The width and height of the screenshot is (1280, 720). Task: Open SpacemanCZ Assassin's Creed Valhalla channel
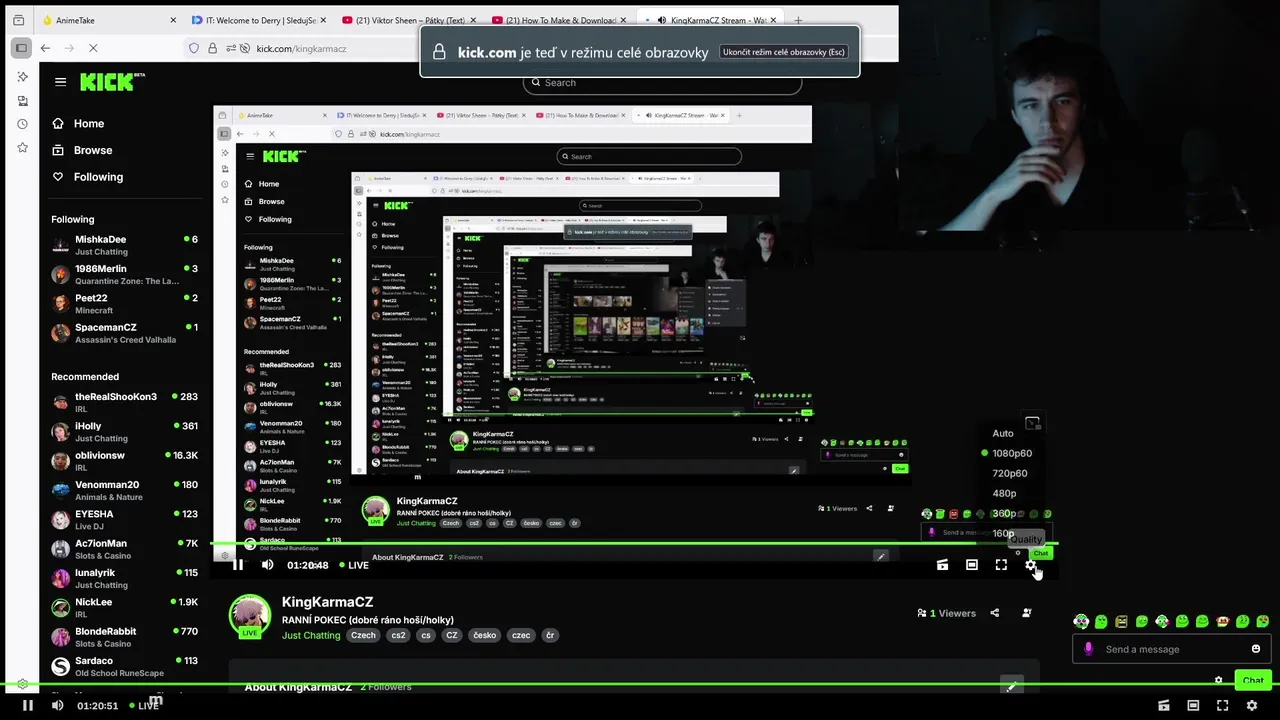(125, 333)
